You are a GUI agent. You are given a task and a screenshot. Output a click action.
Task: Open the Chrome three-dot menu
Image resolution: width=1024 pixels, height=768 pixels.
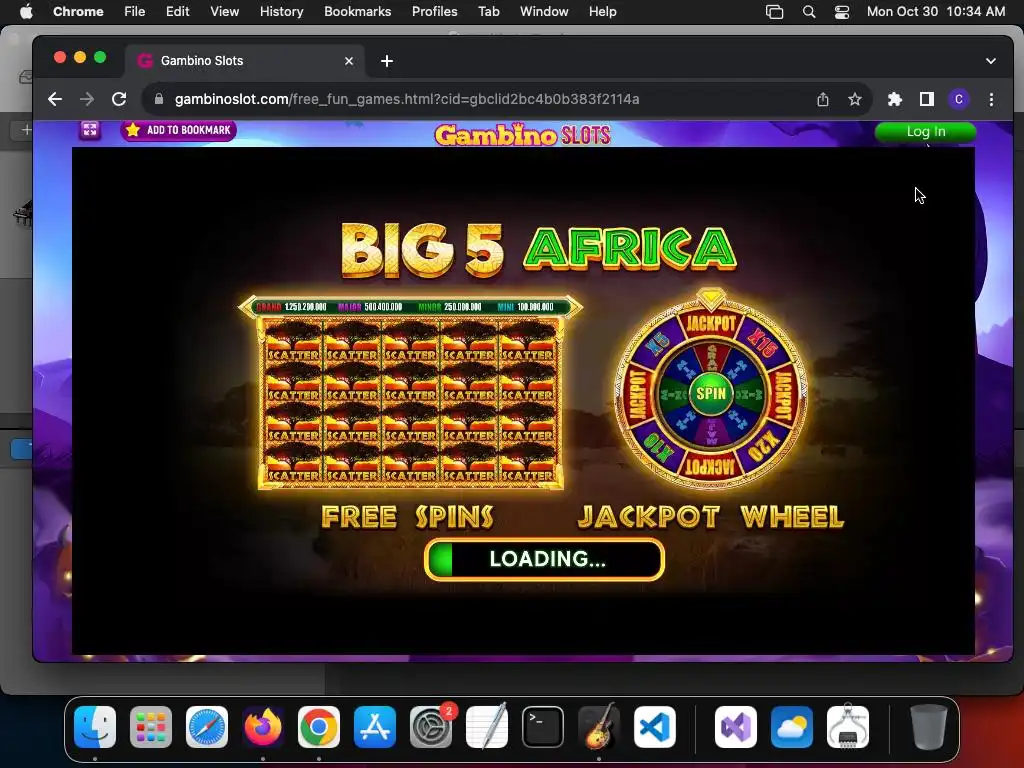coord(991,99)
